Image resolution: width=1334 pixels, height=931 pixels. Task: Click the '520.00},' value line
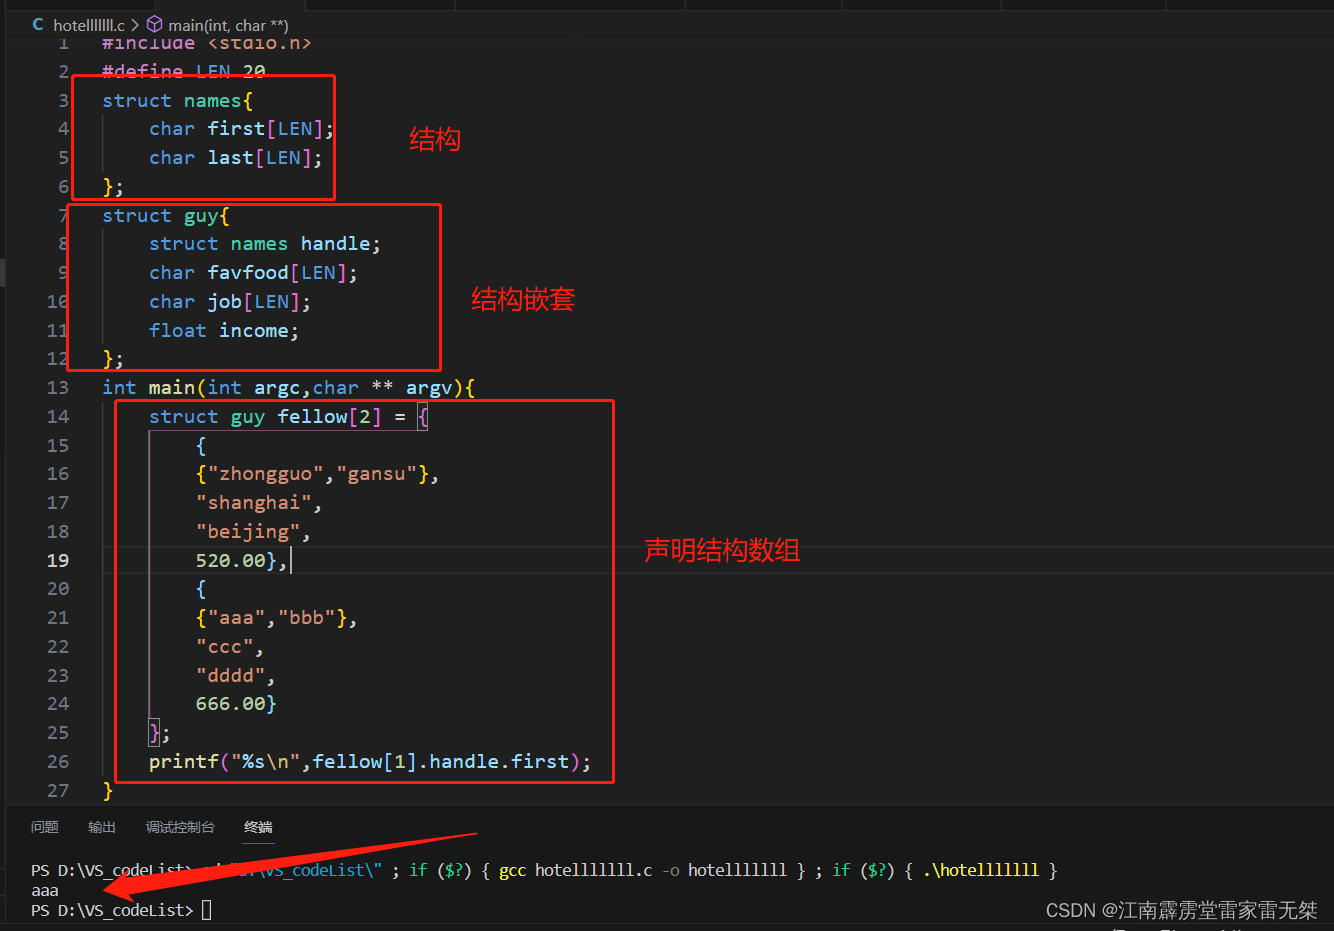(242, 561)
